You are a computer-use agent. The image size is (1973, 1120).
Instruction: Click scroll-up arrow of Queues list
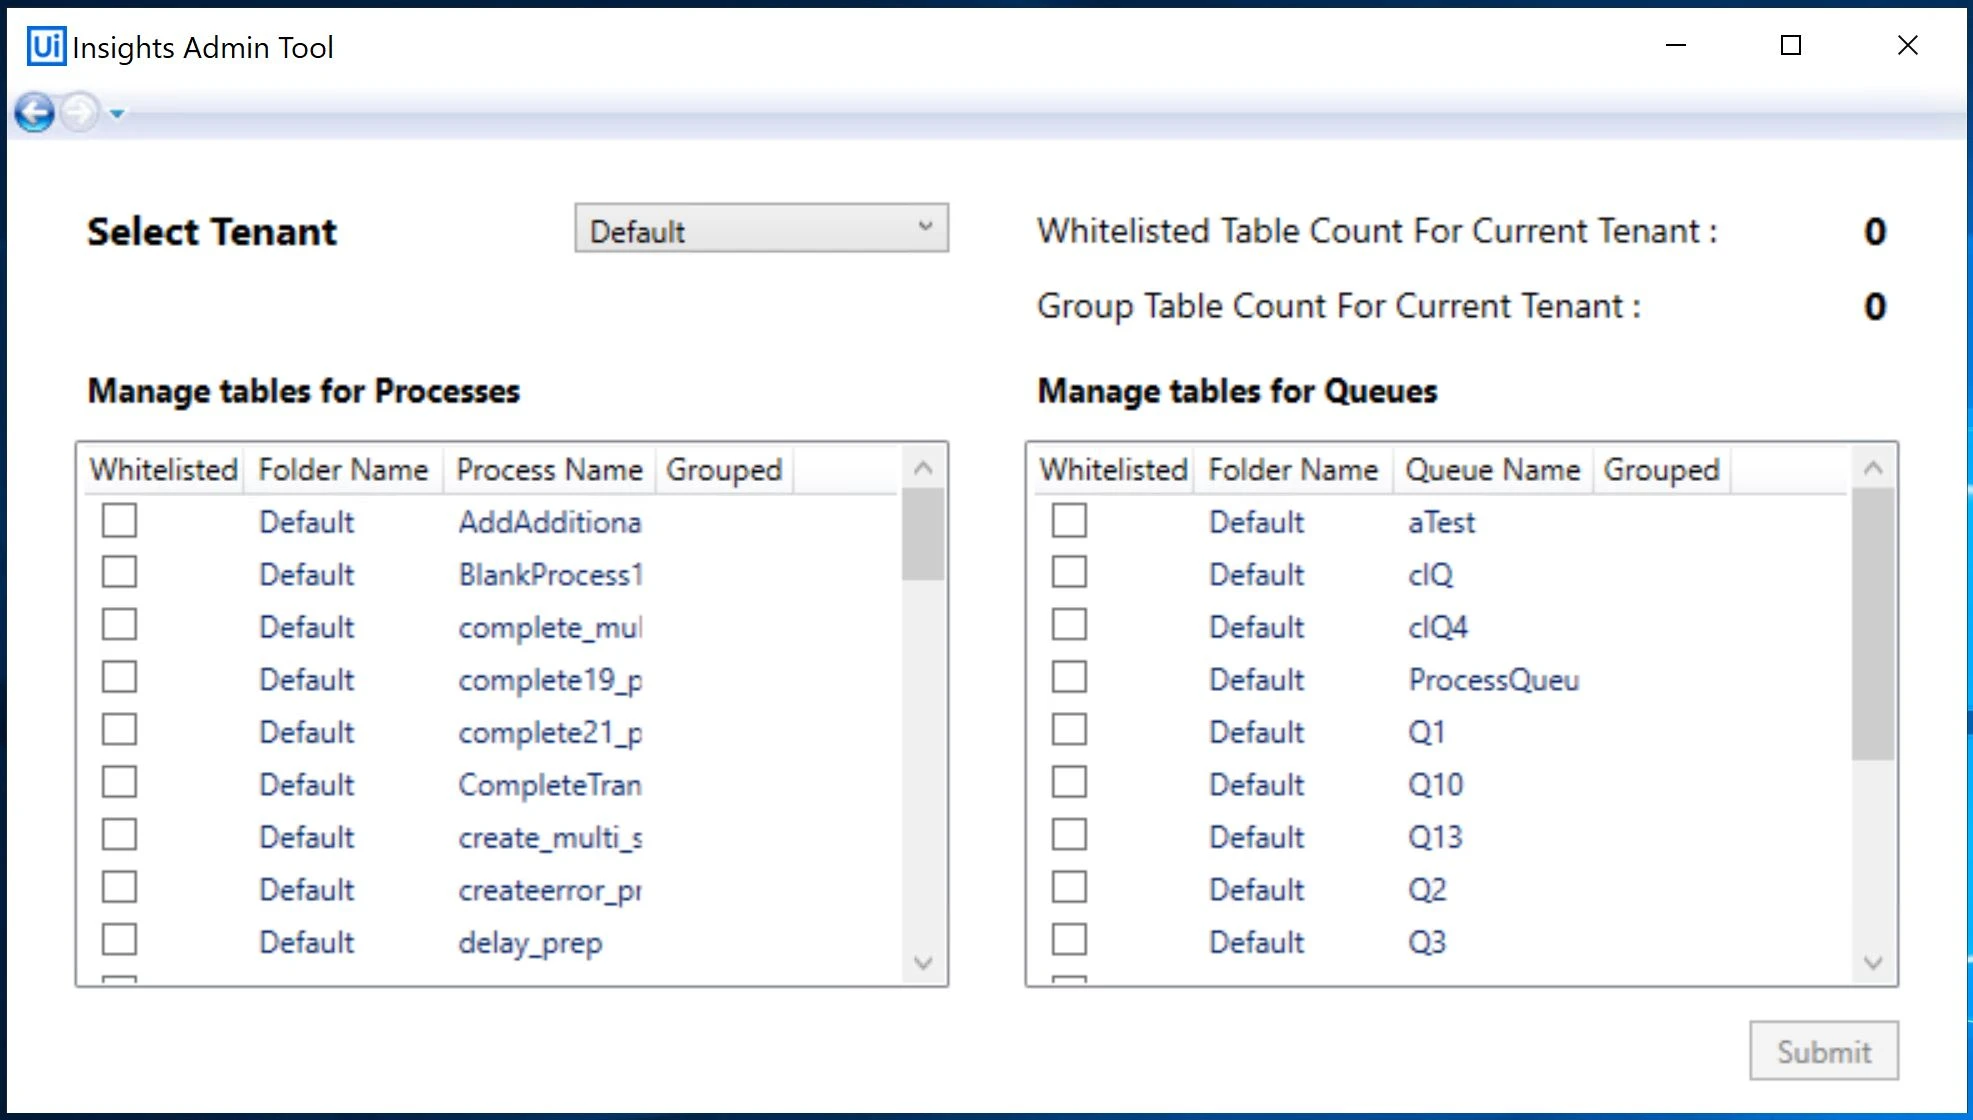[1873, 467]
